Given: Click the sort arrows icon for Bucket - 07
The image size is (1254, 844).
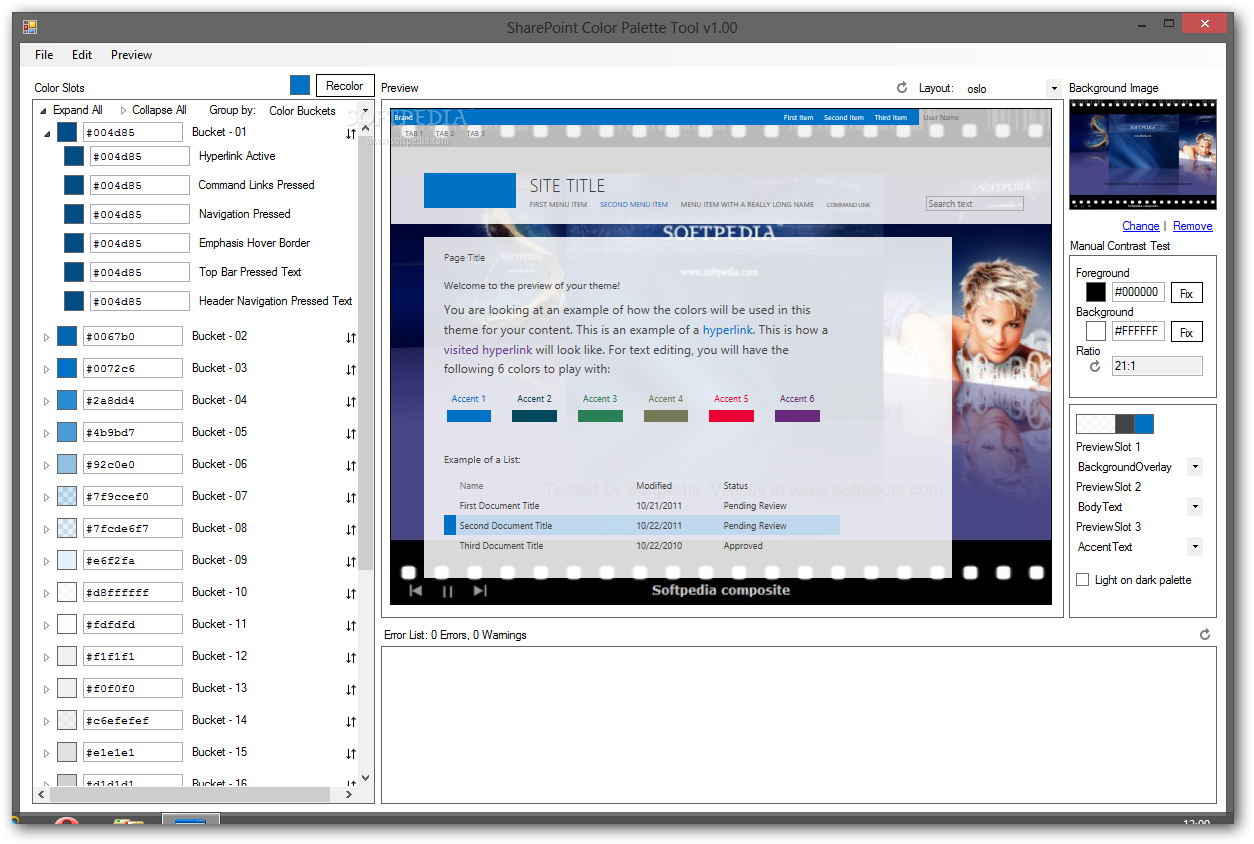Looking at the screenshot, I should coord(351,498).
